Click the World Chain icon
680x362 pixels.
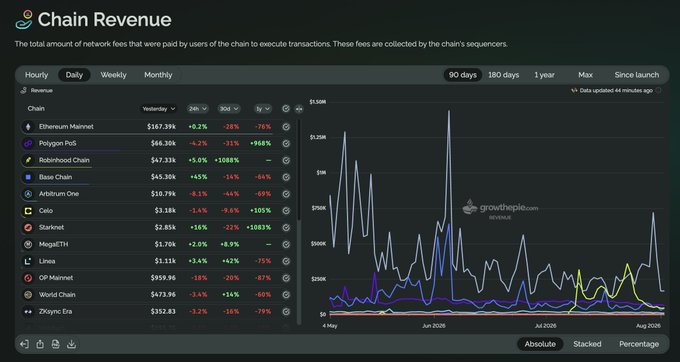tap(29, 295)
